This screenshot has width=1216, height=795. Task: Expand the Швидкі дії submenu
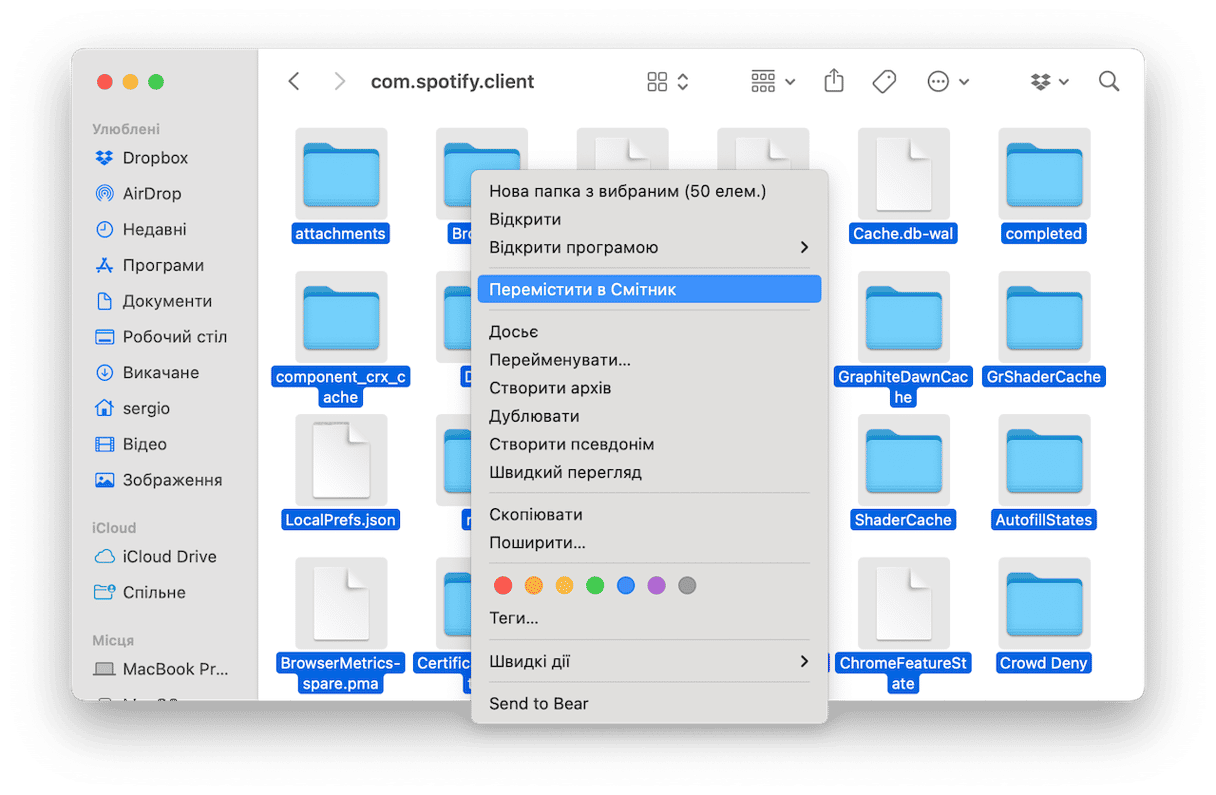(648, 662)
